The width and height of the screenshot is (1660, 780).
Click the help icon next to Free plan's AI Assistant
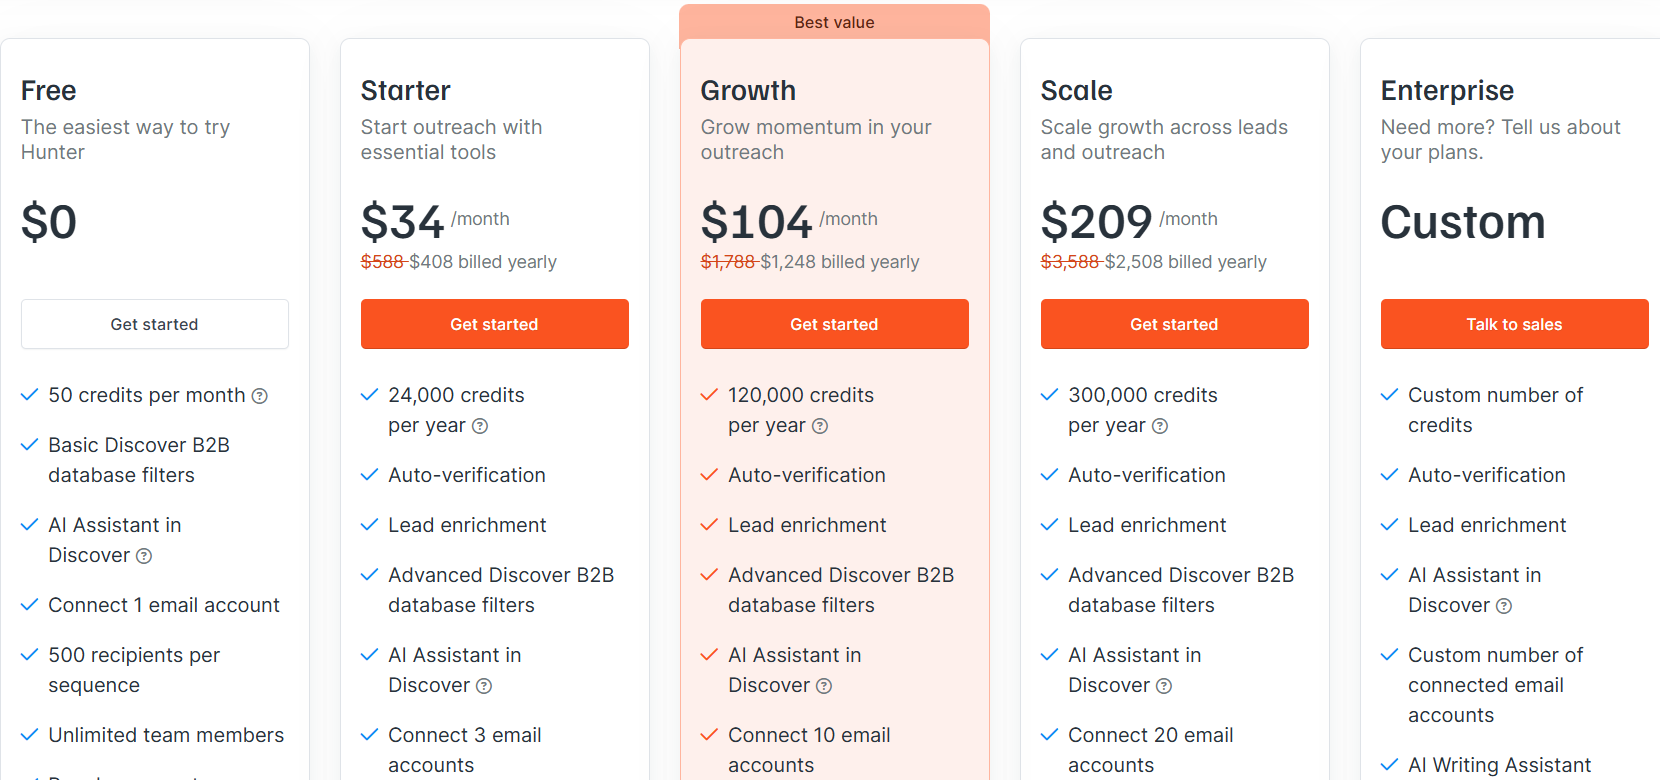(x=143, y=555)
